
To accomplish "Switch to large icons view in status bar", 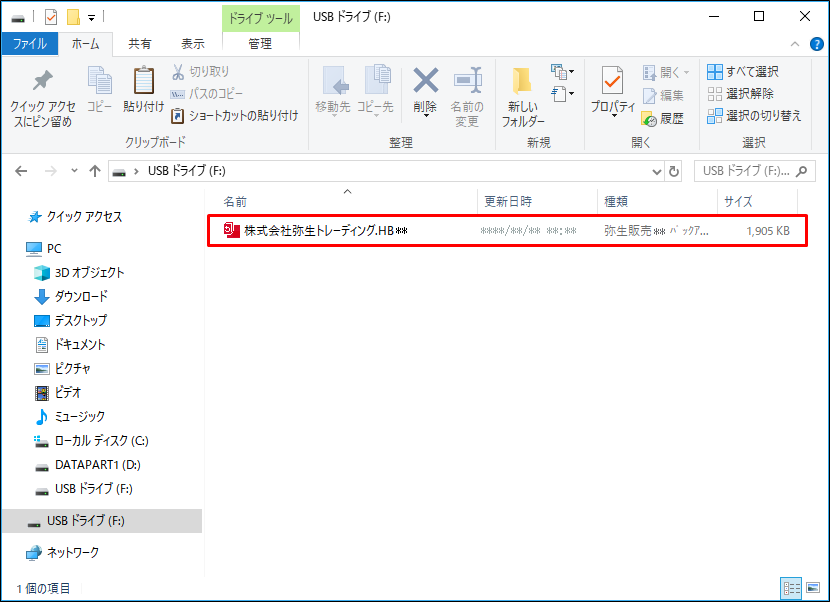I will (x=813, y=588).
